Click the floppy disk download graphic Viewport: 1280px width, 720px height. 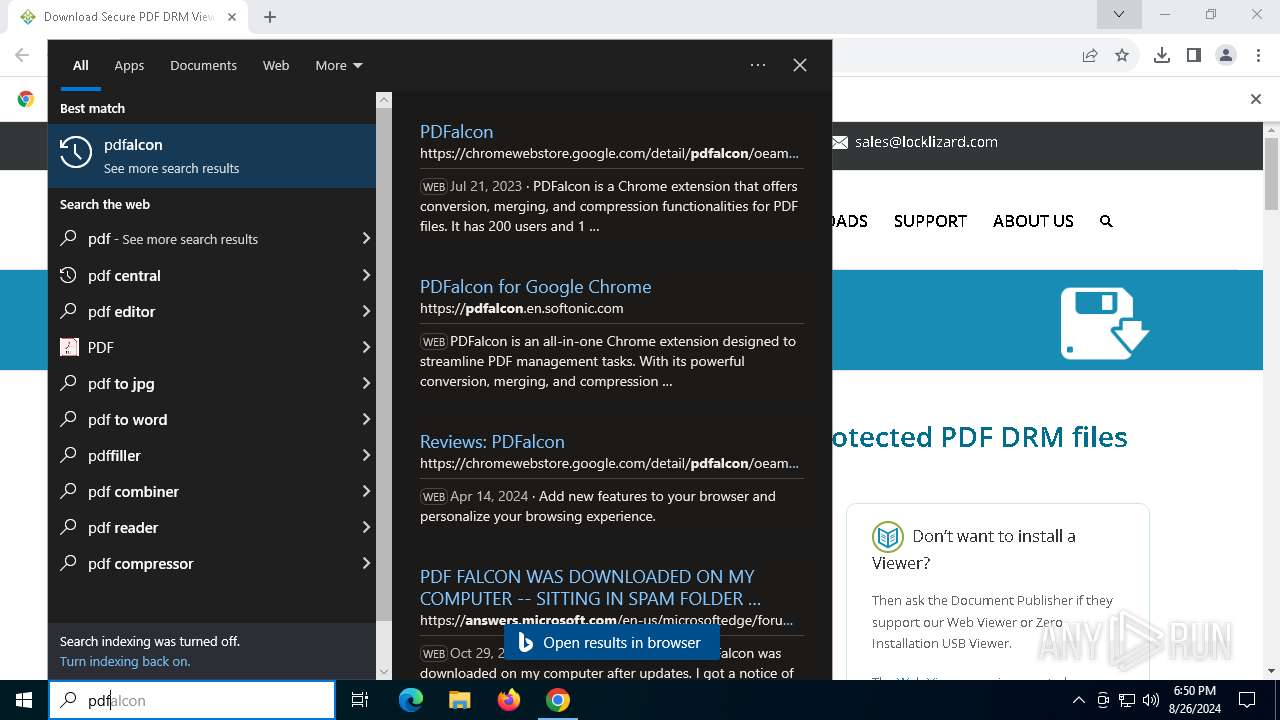(x=1104, y=323)
